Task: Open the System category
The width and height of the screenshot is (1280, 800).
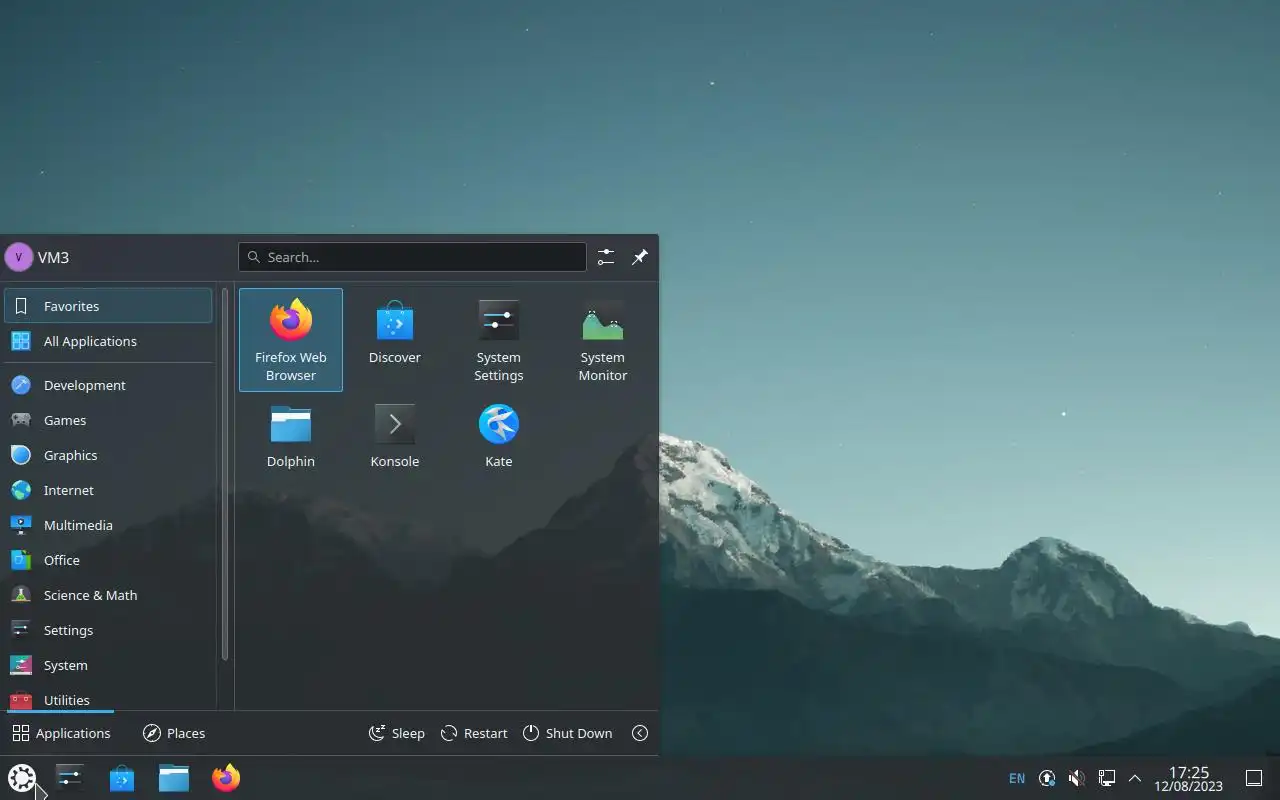Action: (x=108, y=665)
